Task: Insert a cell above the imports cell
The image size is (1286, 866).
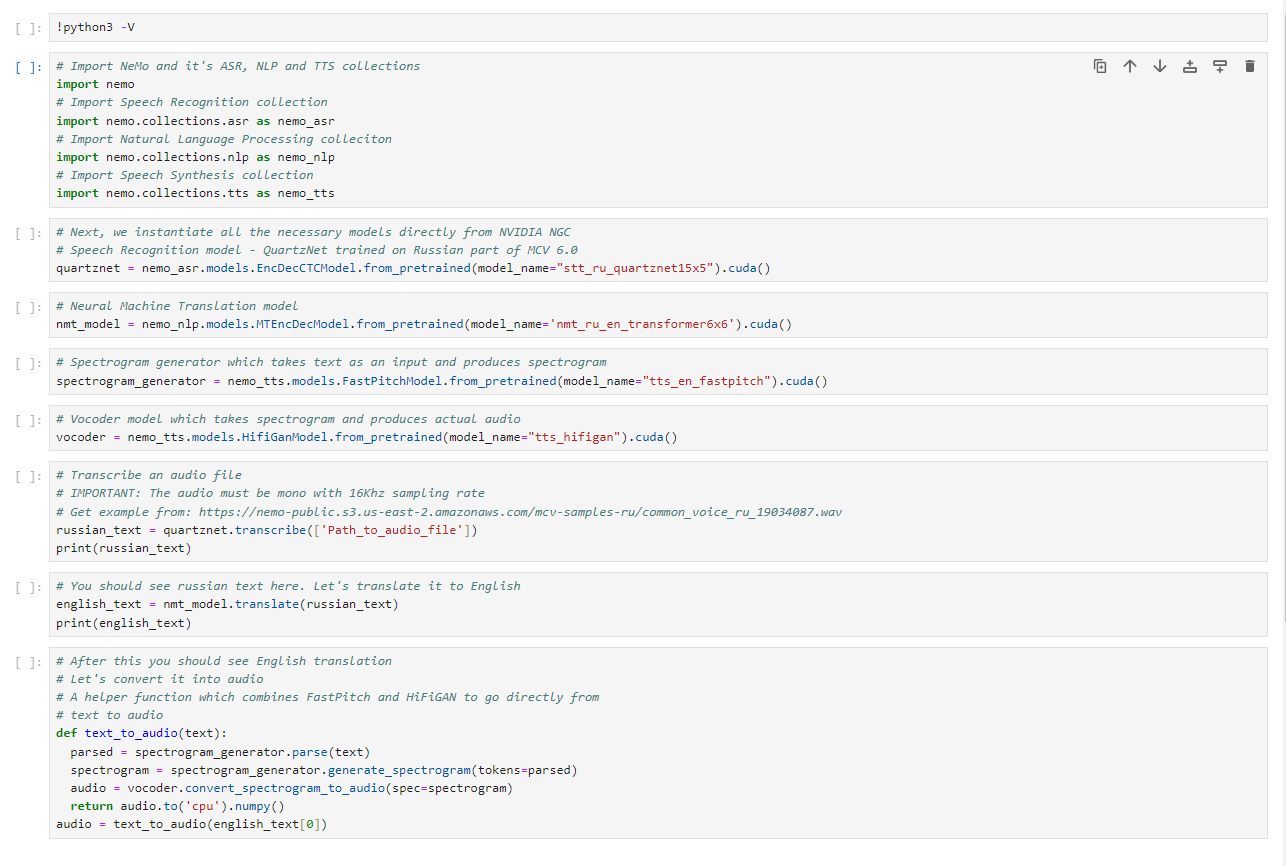Action: 1190,66
